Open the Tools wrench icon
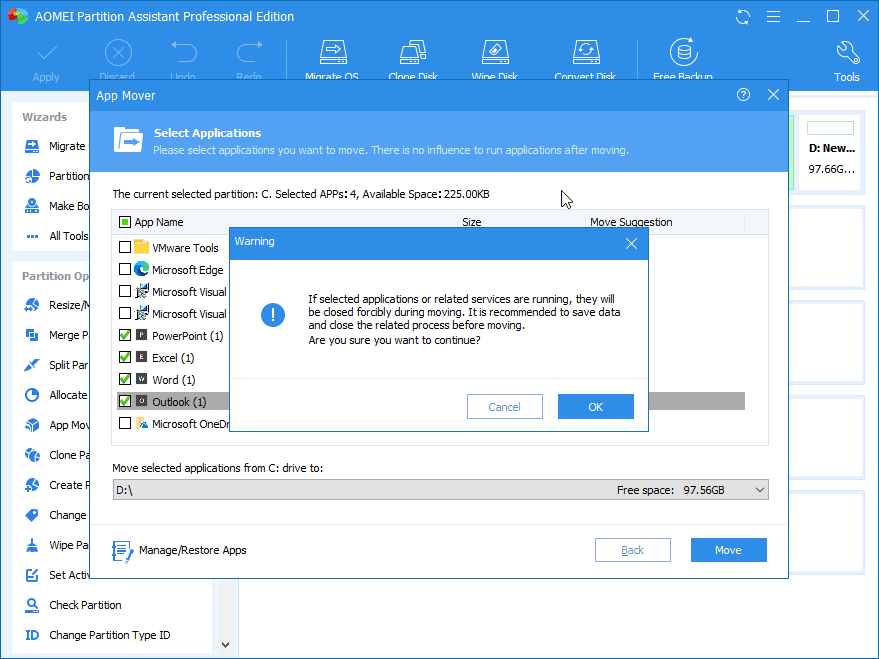Image resolution: width=879 pixels, height=659 pixels. [x=846, y=54]
